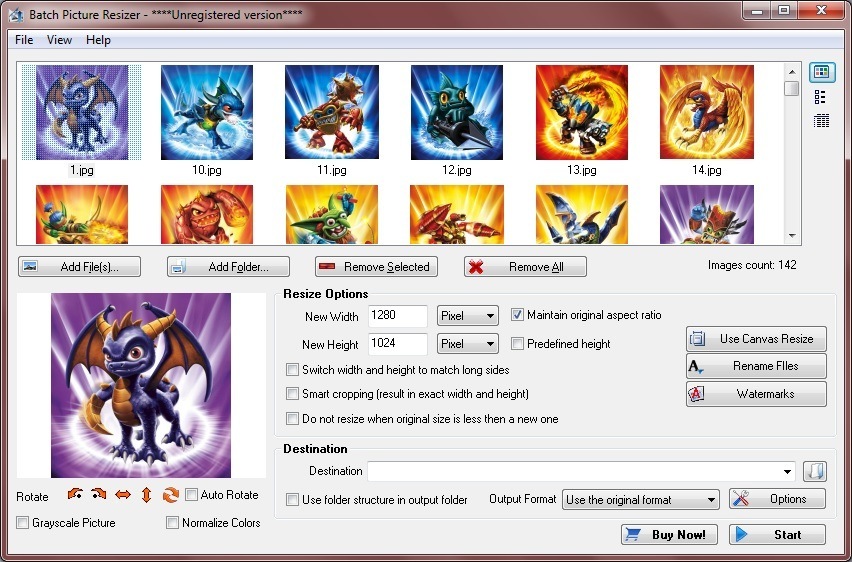Select the 13.jpg thumbnail

(581, 113)
